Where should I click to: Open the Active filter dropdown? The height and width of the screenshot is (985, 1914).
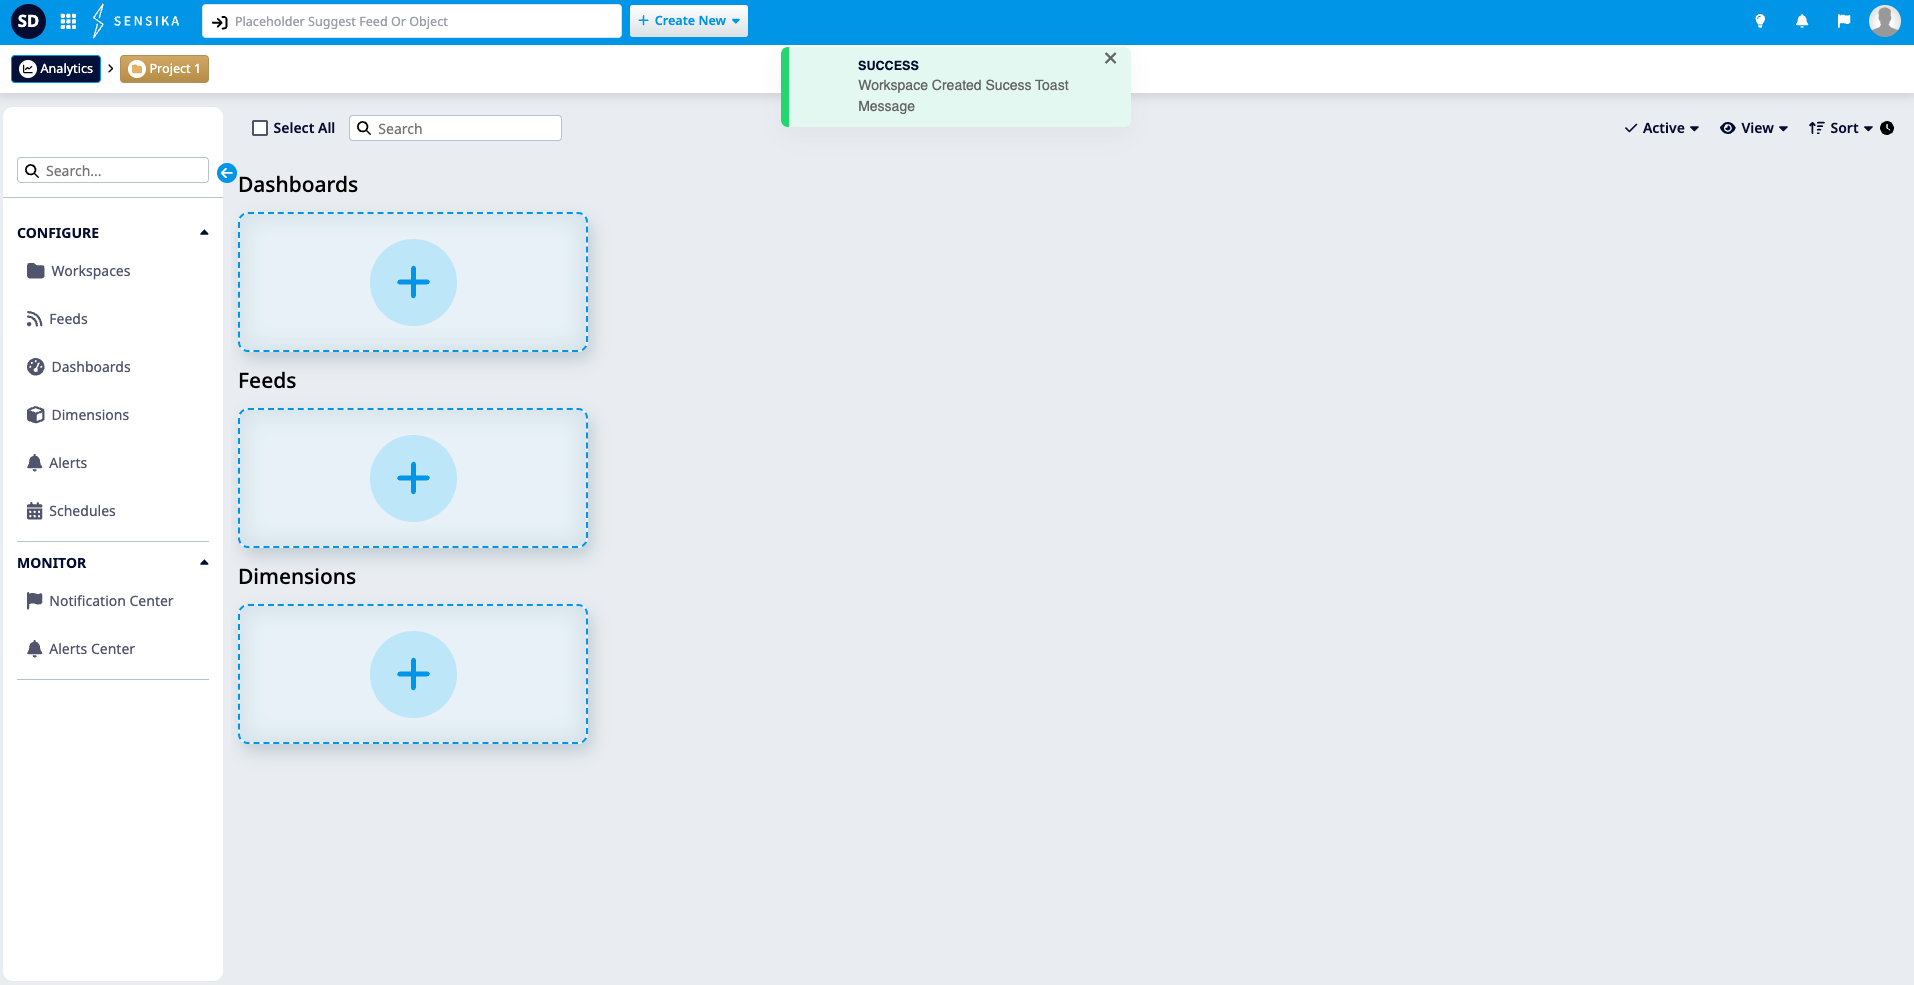[x=1662, y=128]
